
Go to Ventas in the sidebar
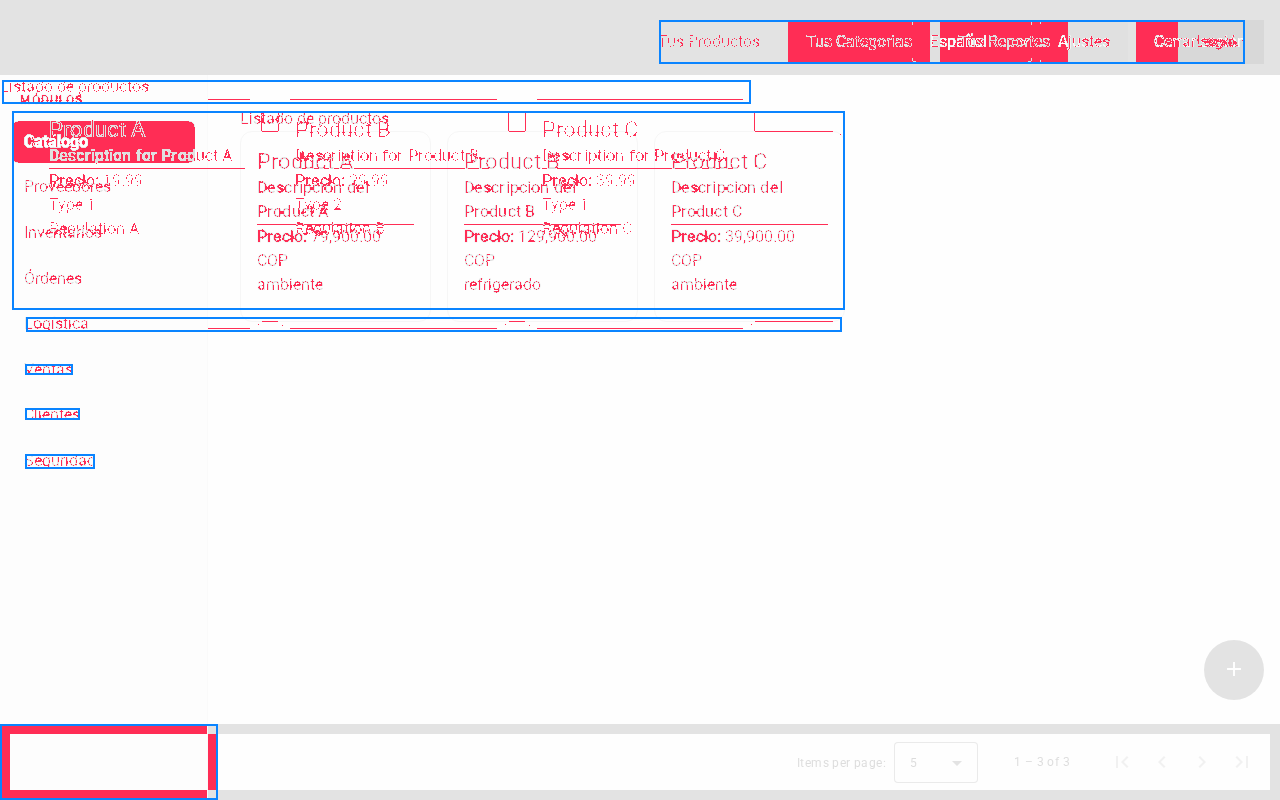point(49,370)
